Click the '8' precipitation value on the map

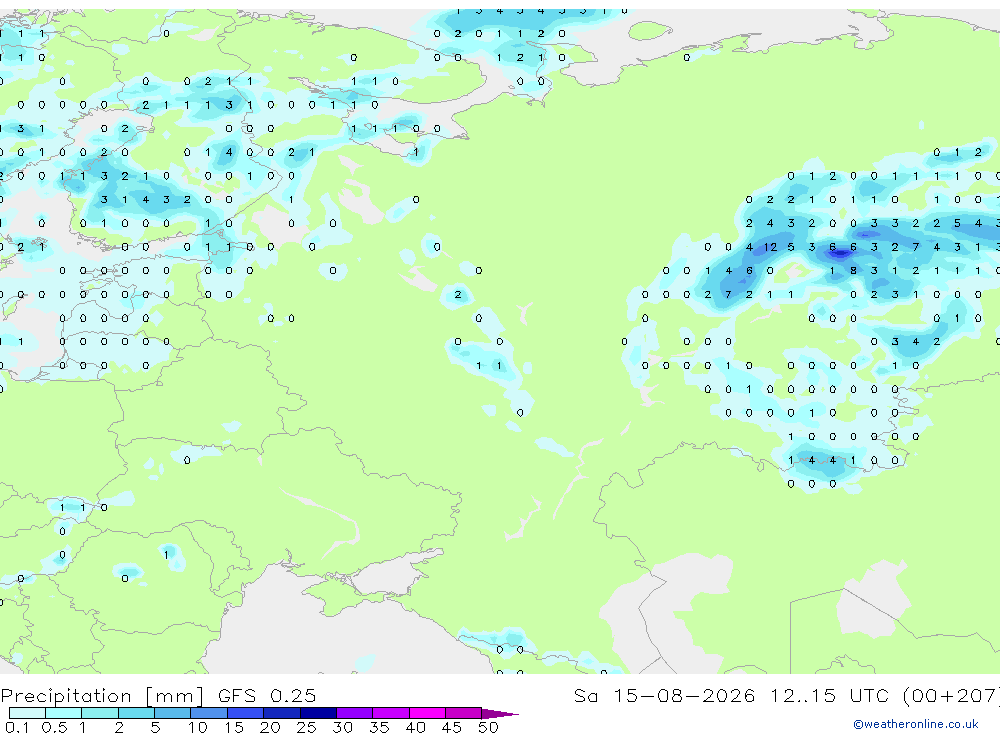[853, 270]
